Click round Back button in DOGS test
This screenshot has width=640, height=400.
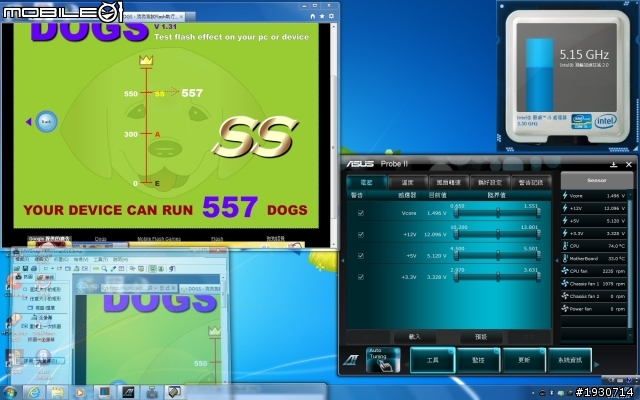[x=46, y=121]
